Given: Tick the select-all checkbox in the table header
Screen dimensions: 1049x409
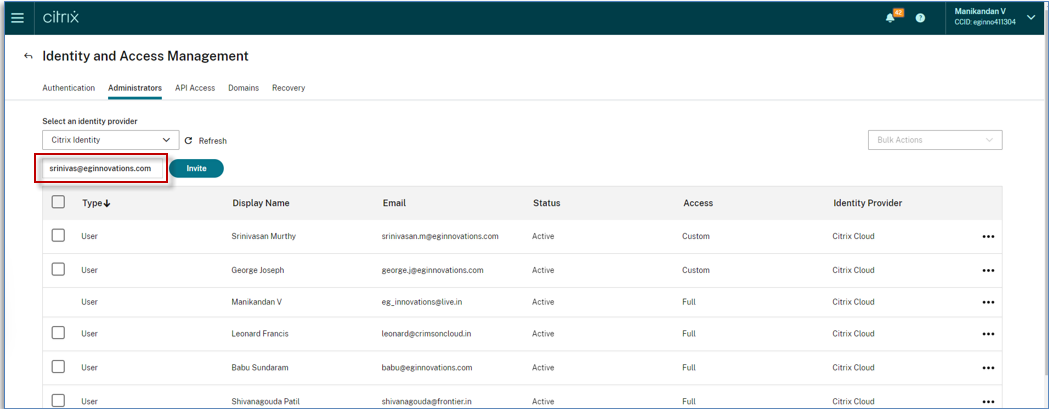Looking at the screenshot, I should [58, 201].
